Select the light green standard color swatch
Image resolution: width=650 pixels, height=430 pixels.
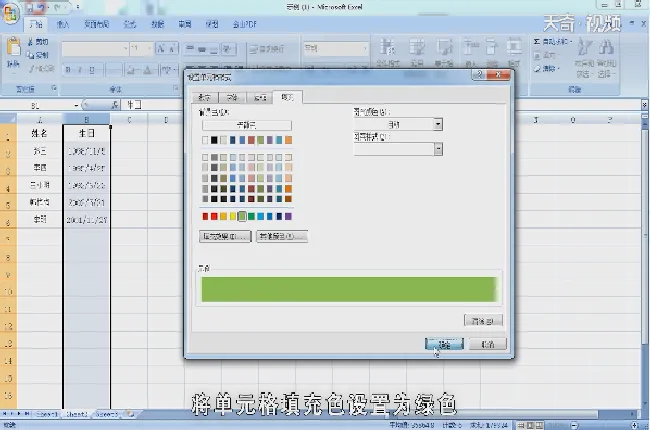click(242, 216)
